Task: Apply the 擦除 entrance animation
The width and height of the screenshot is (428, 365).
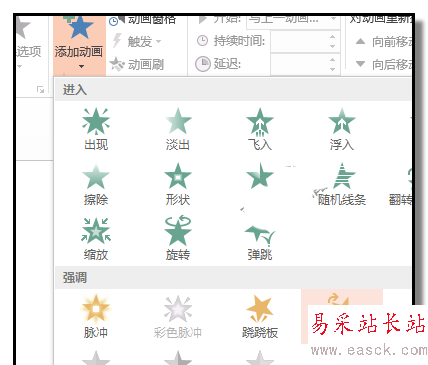Action: 96,185
